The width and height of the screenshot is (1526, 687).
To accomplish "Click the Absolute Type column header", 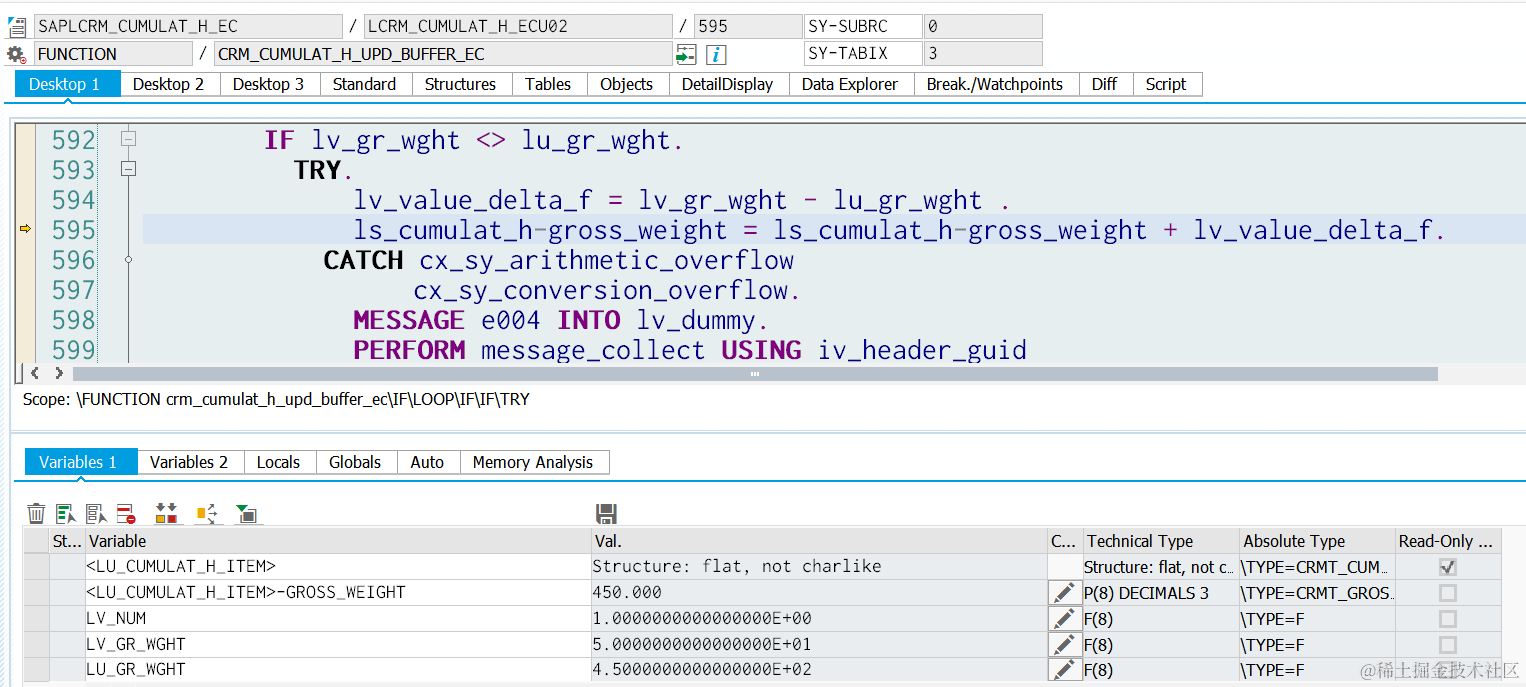I will 1317,541.
